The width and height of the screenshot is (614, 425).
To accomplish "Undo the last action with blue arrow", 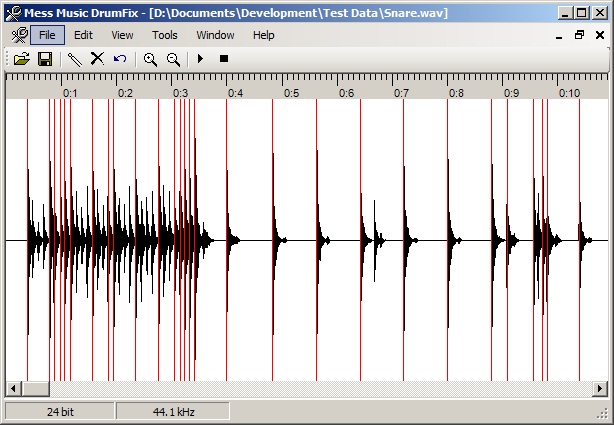I will [x=120, y=59].
